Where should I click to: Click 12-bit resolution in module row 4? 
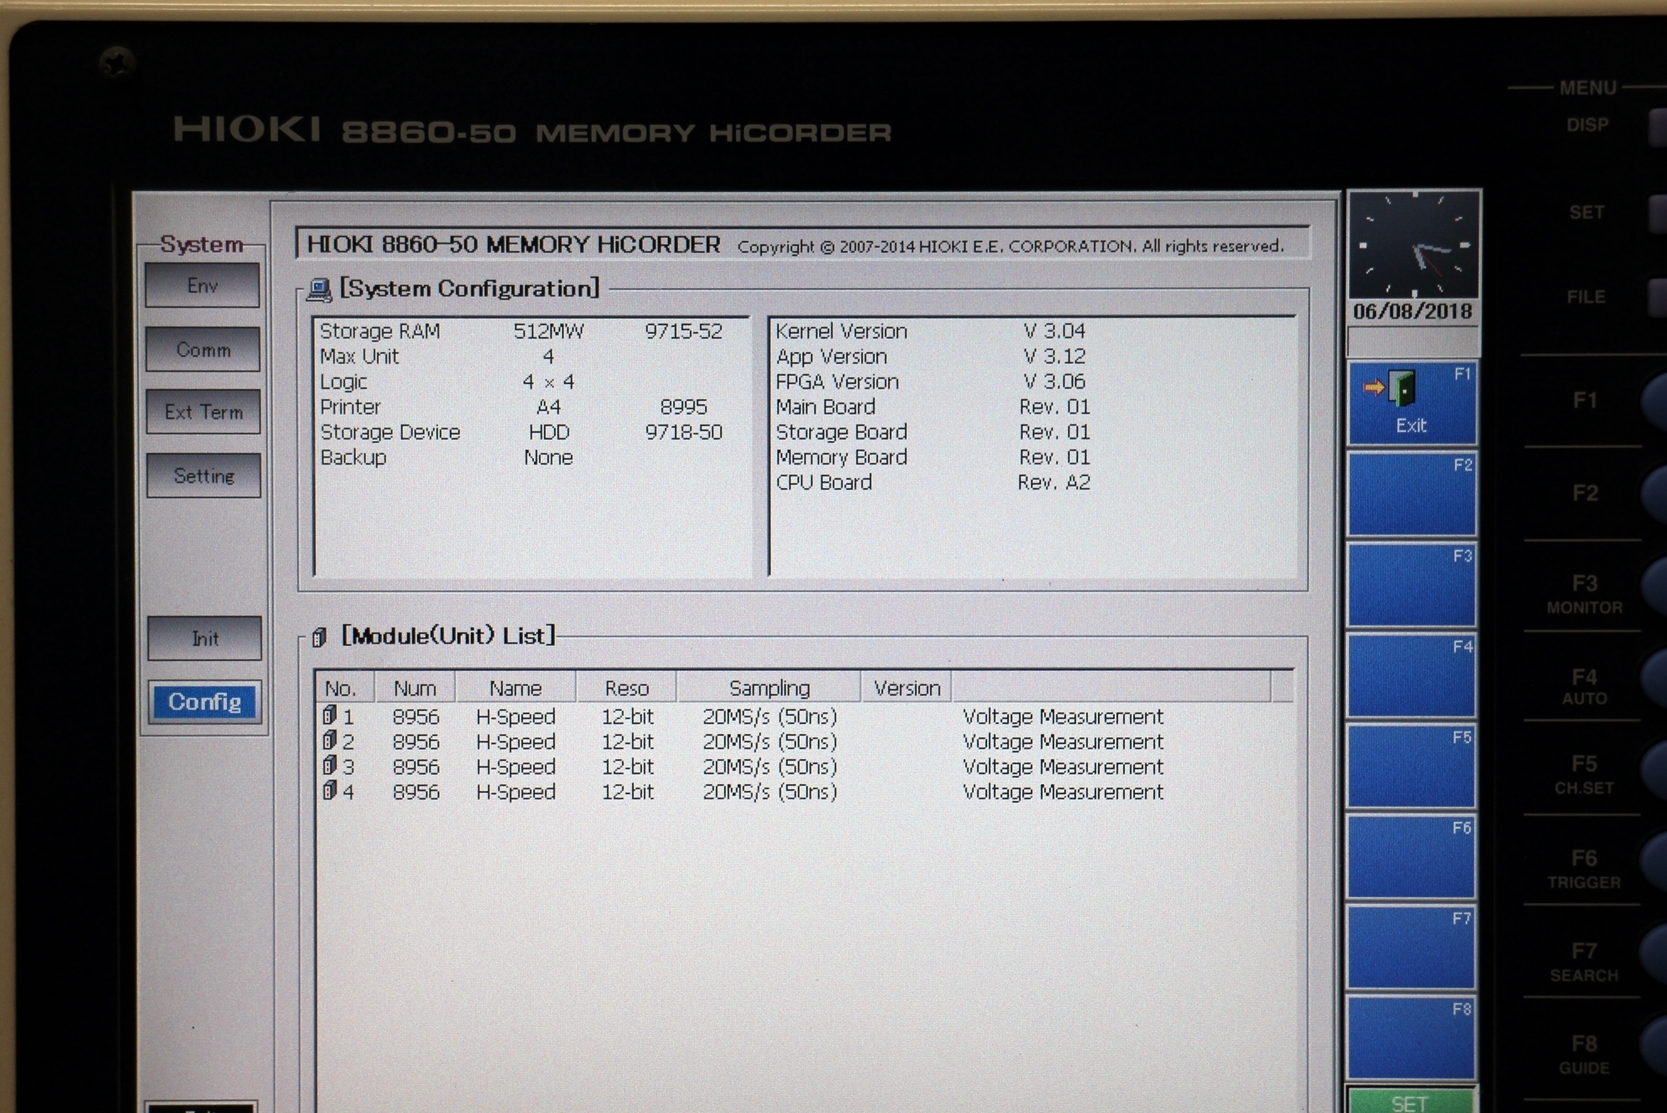(x=627, y=792)
